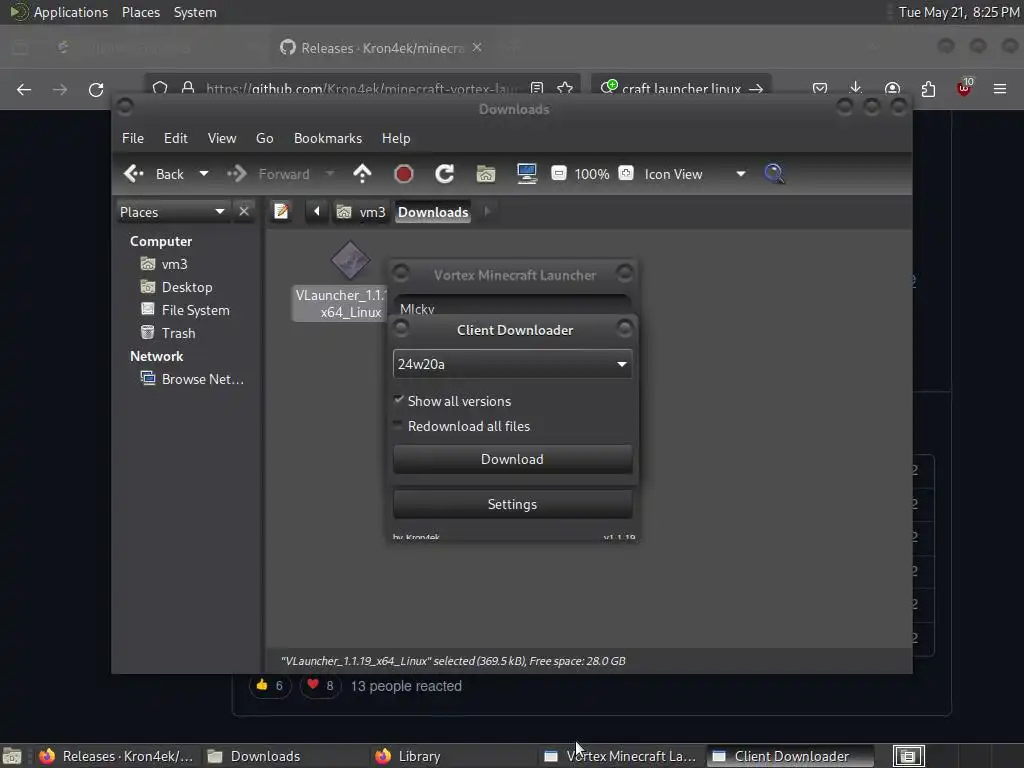This screenshot has width=1024, height=768.
Task: Open the File menu
Action: (133, 138)
